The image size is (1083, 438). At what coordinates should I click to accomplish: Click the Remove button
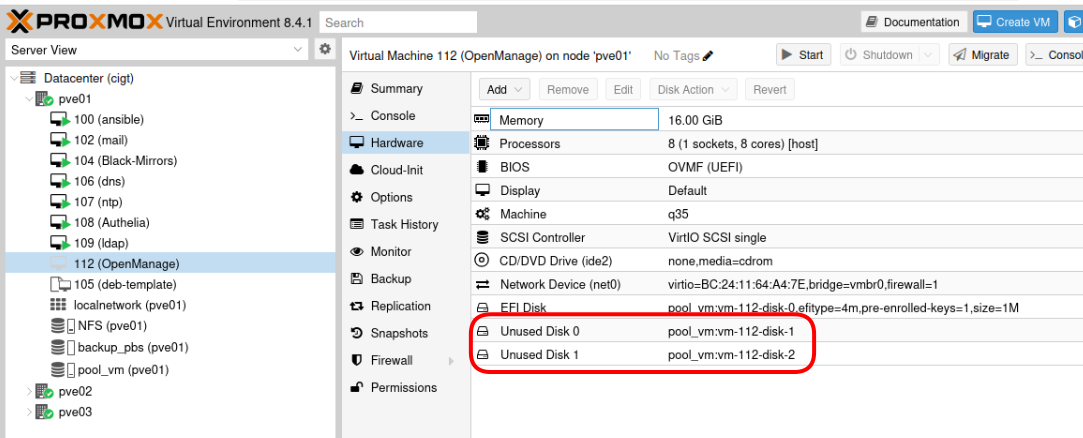[568, 89]
